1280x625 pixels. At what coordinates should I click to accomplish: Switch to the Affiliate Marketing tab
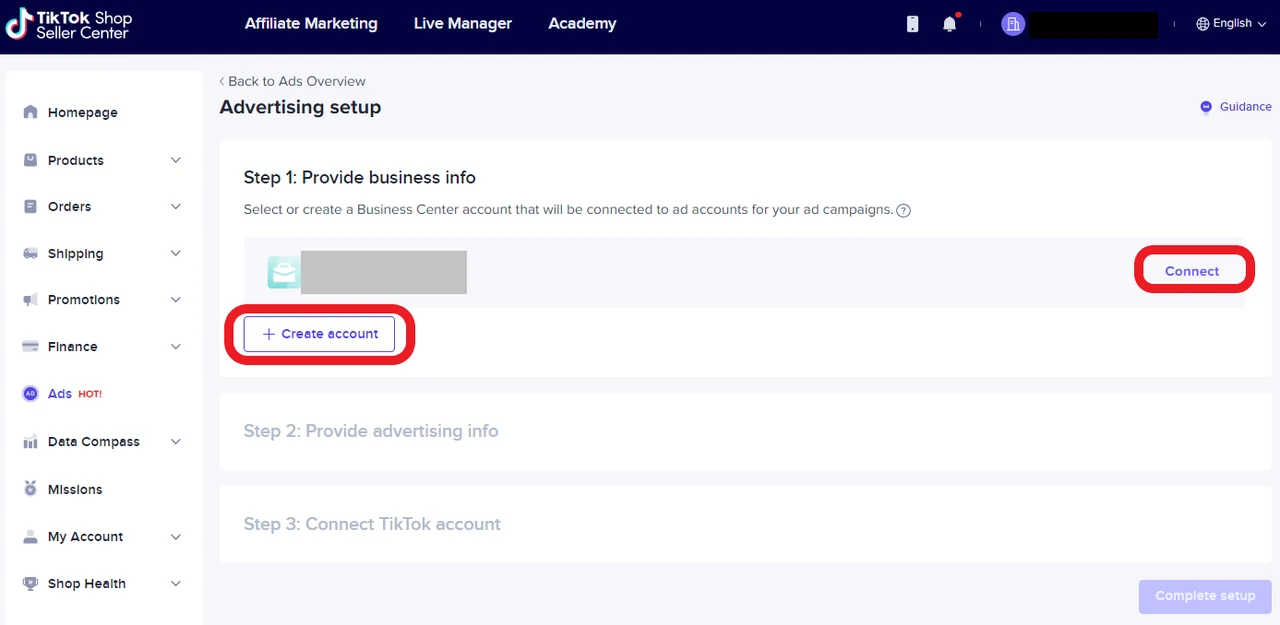click(311, 24)
